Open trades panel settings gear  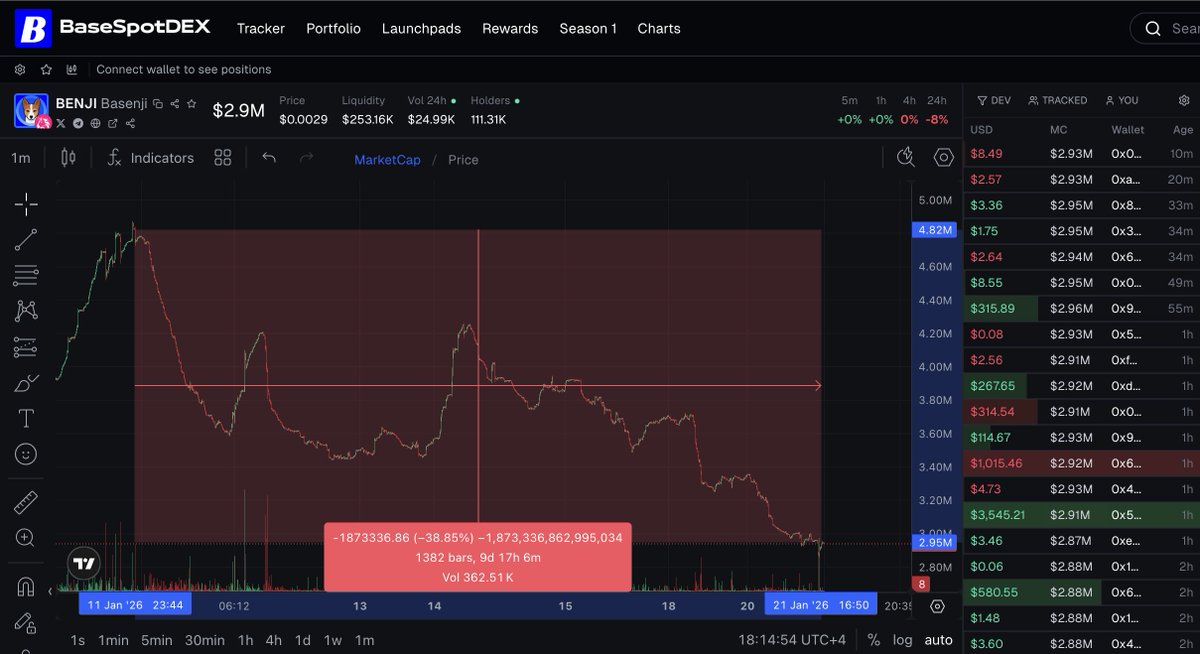[x=1184, y=100]
